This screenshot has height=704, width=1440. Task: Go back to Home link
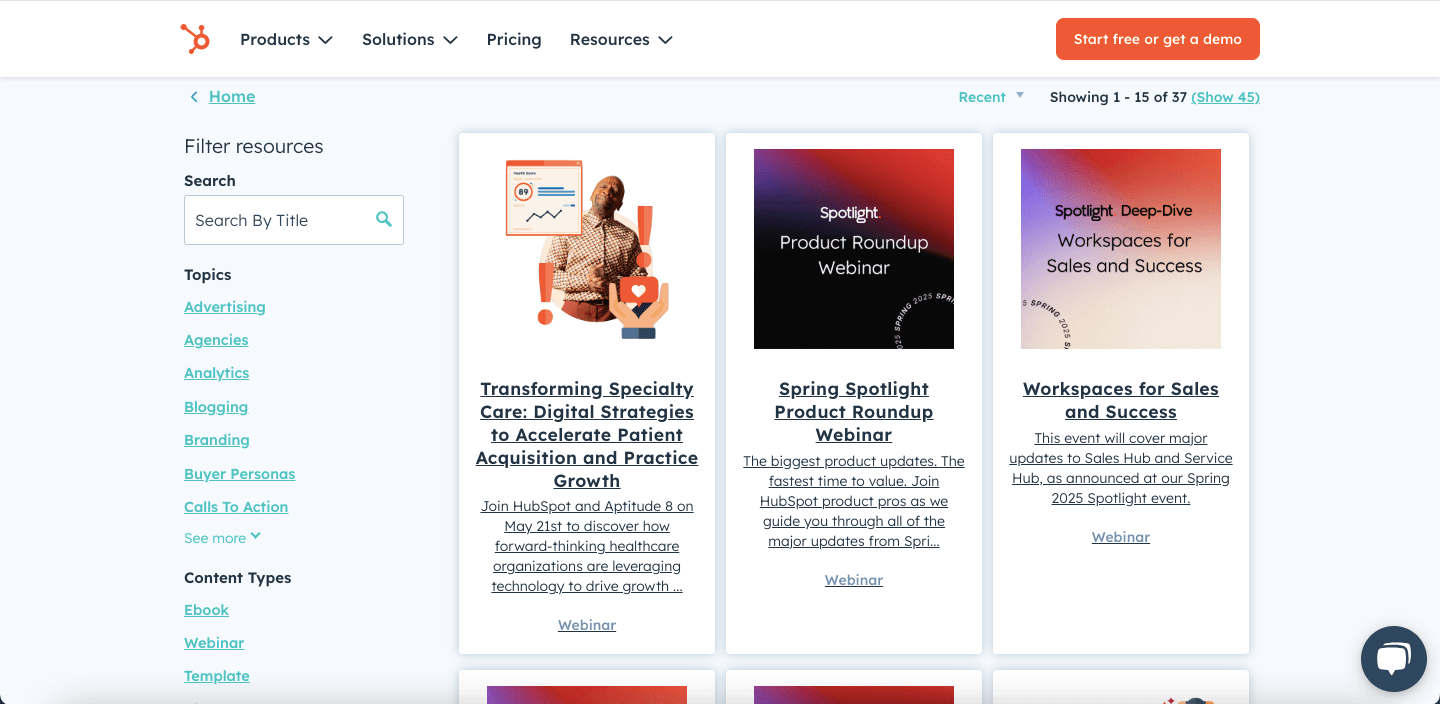pos(232,96)
